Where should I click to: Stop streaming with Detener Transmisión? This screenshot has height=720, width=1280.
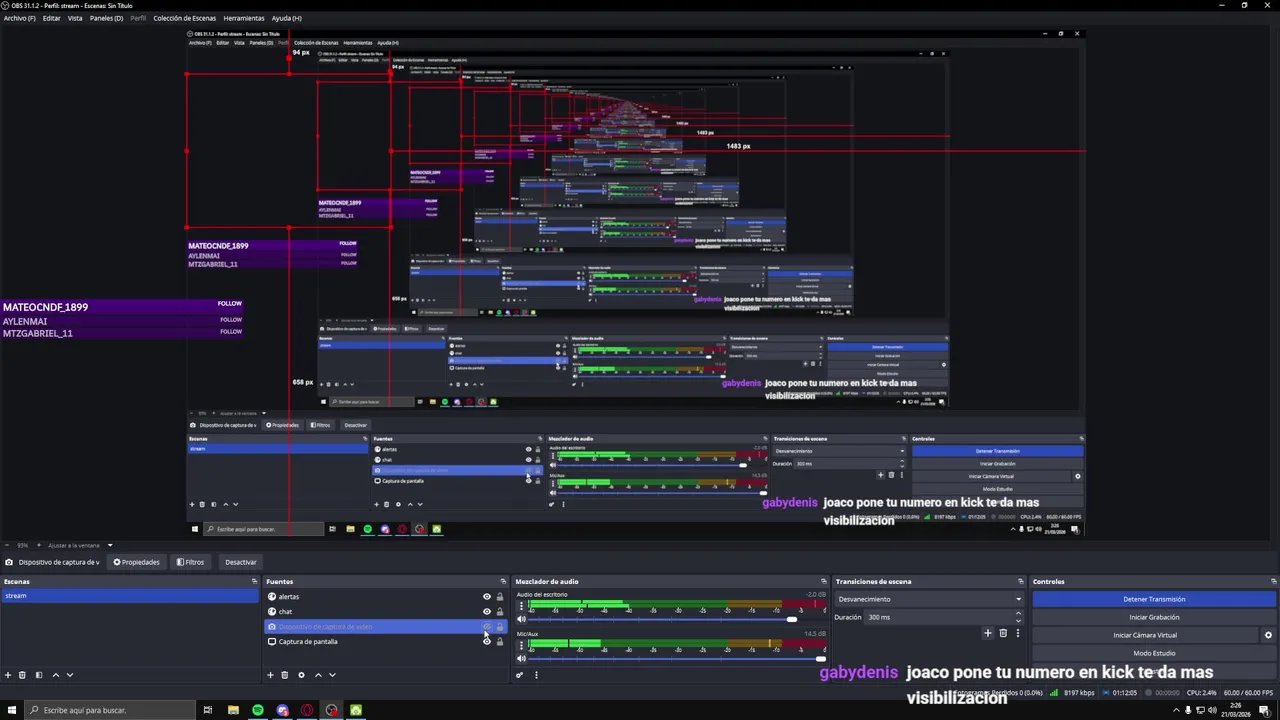tap(1154, 599)
